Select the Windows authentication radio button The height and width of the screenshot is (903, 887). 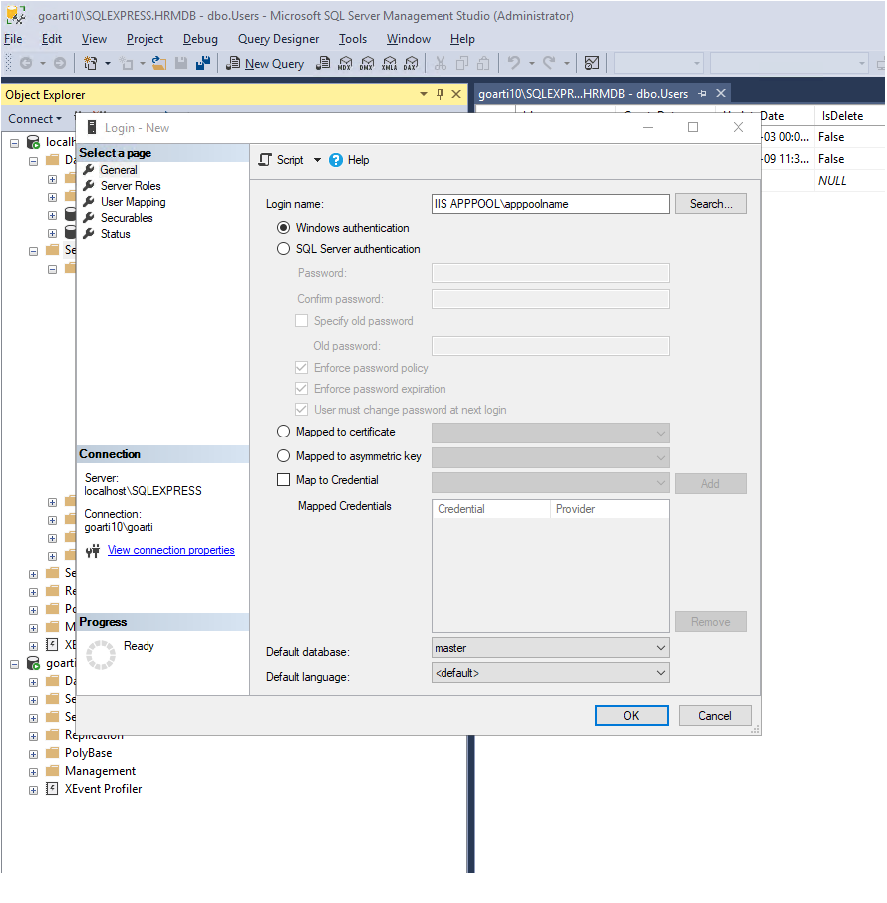(x=283, y=227)
